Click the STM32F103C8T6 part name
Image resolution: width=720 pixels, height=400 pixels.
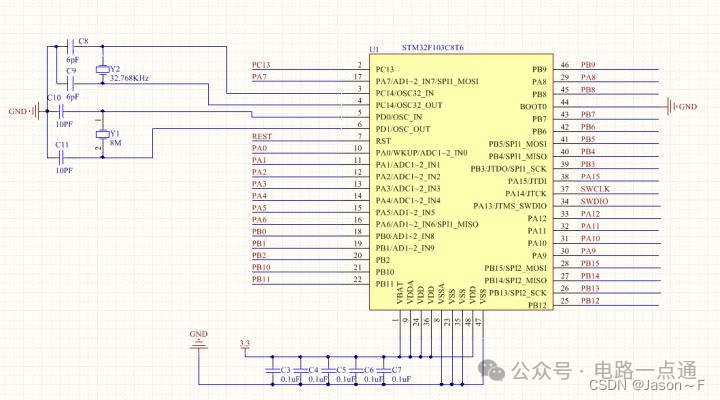pyautogui.click(x=433, y=47)
